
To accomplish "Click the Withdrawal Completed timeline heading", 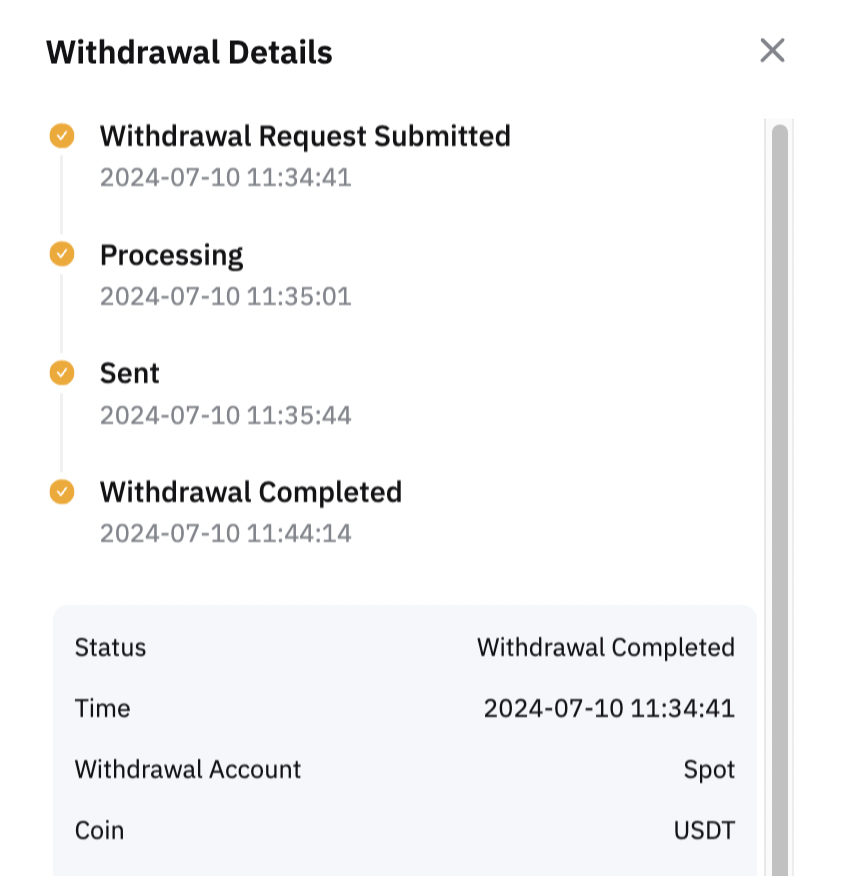I will pos(251,492).
